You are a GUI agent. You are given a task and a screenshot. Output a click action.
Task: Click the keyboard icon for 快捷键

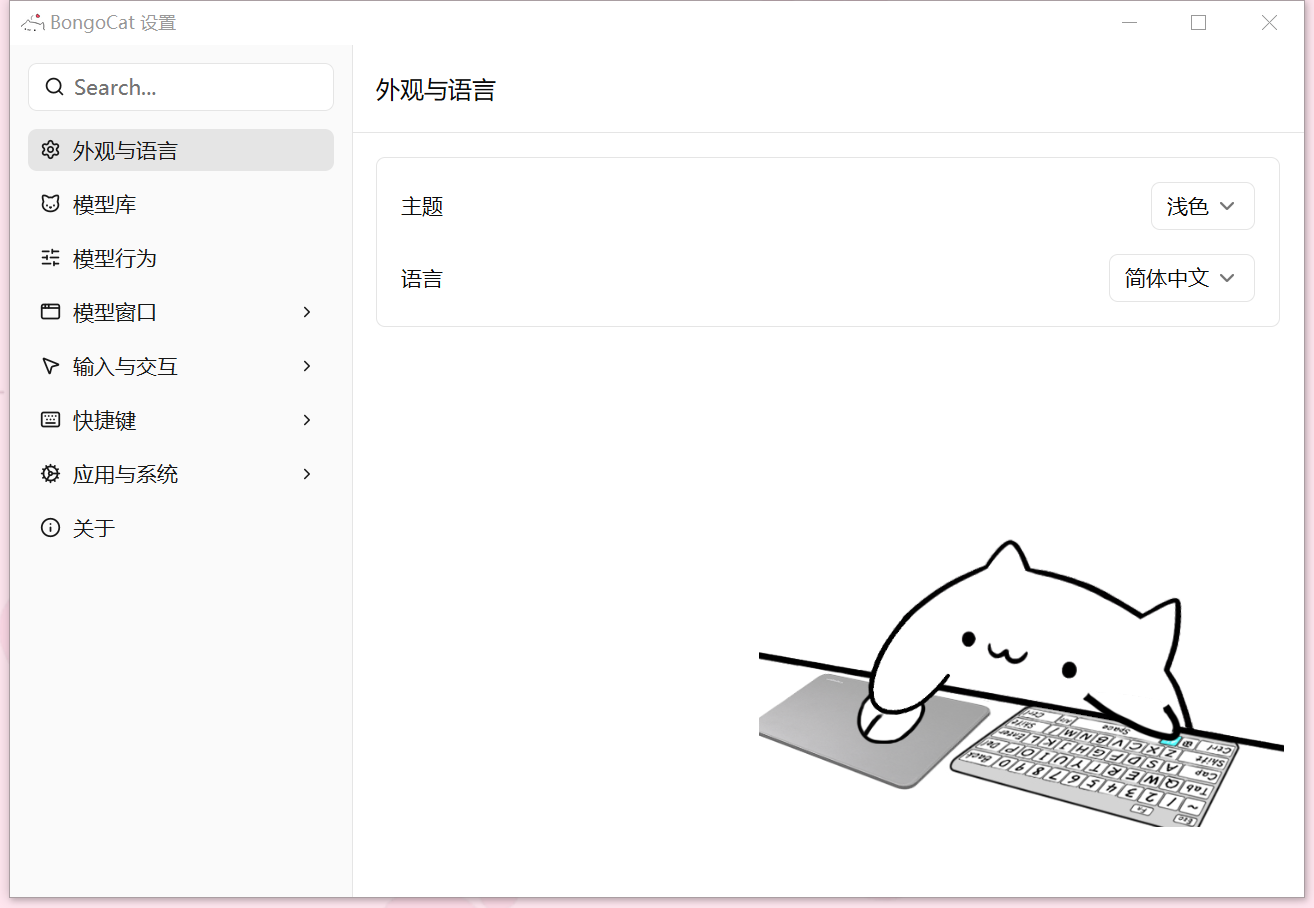click(50, 420)
